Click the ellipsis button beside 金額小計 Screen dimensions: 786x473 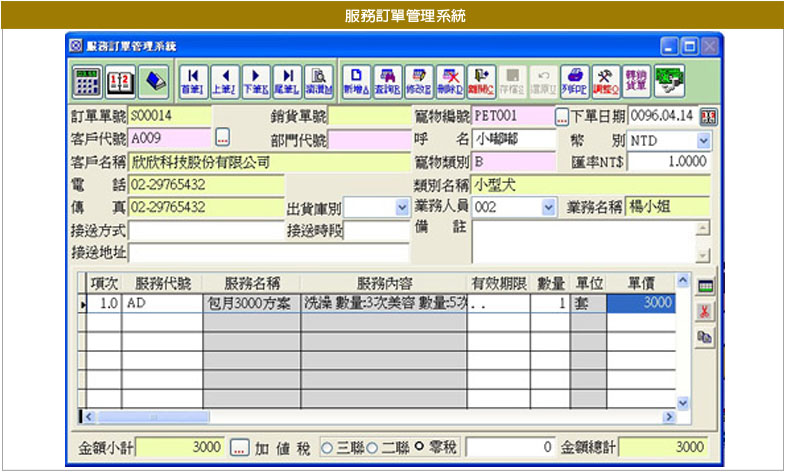239,447
